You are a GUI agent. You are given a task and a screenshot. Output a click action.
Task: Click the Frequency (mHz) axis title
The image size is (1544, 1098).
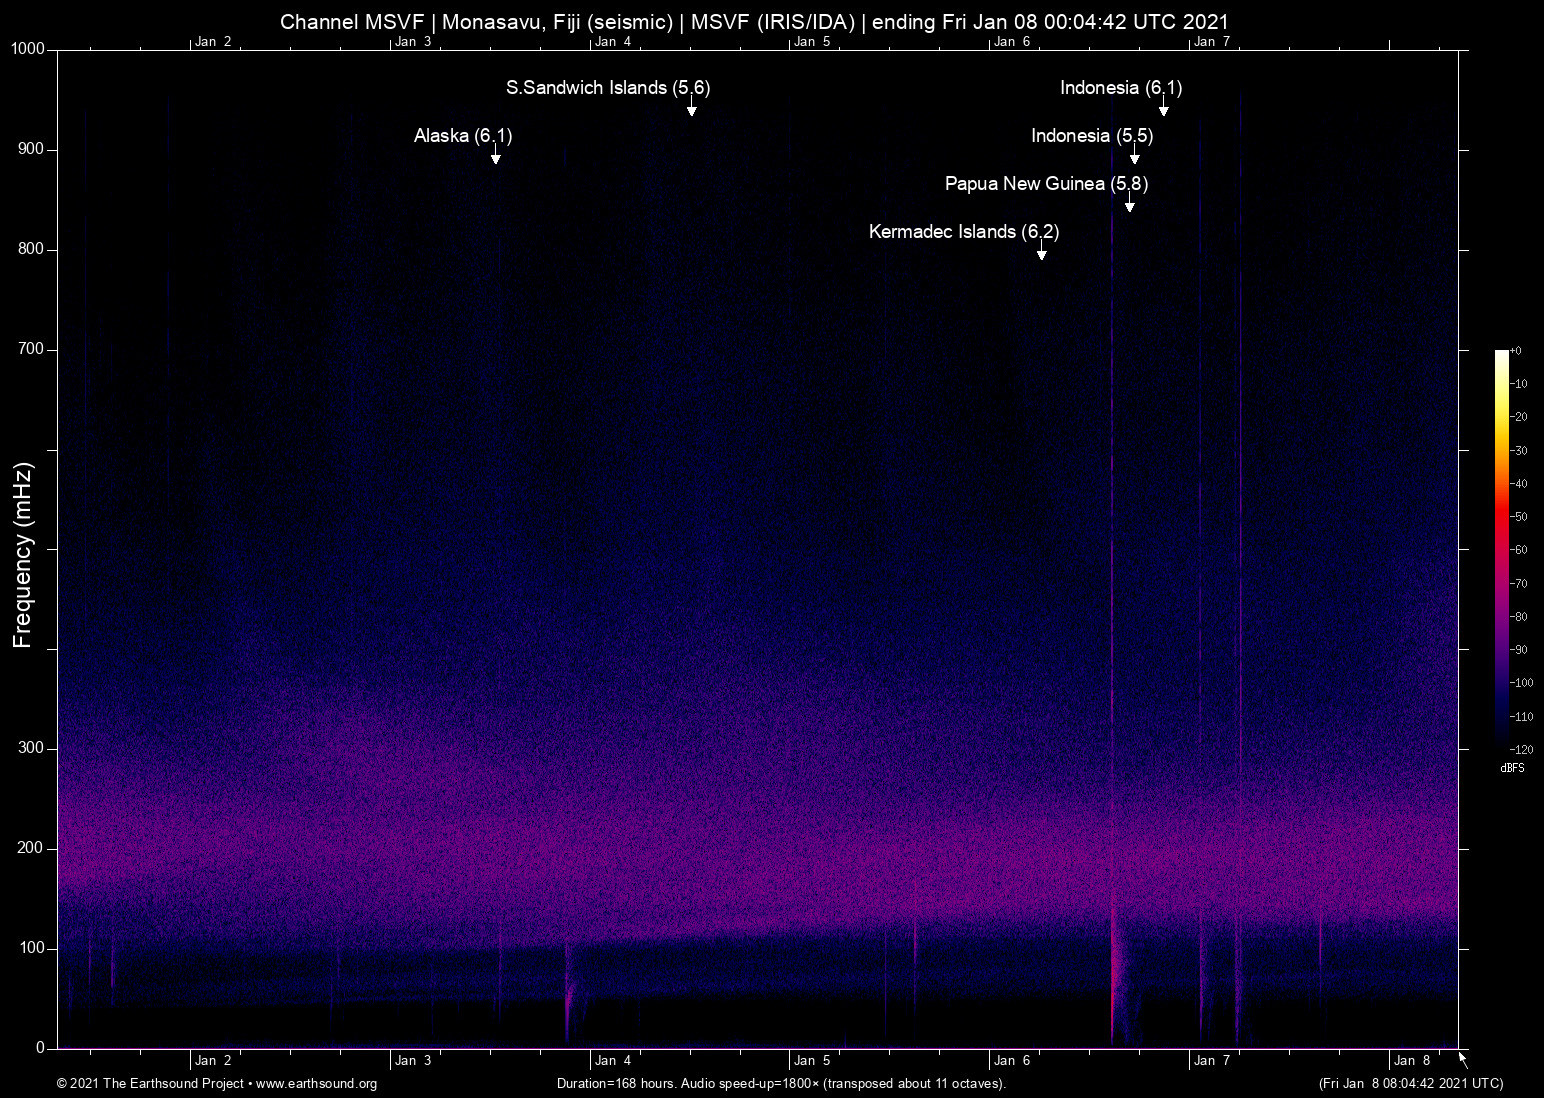click(x=22, y=555)
